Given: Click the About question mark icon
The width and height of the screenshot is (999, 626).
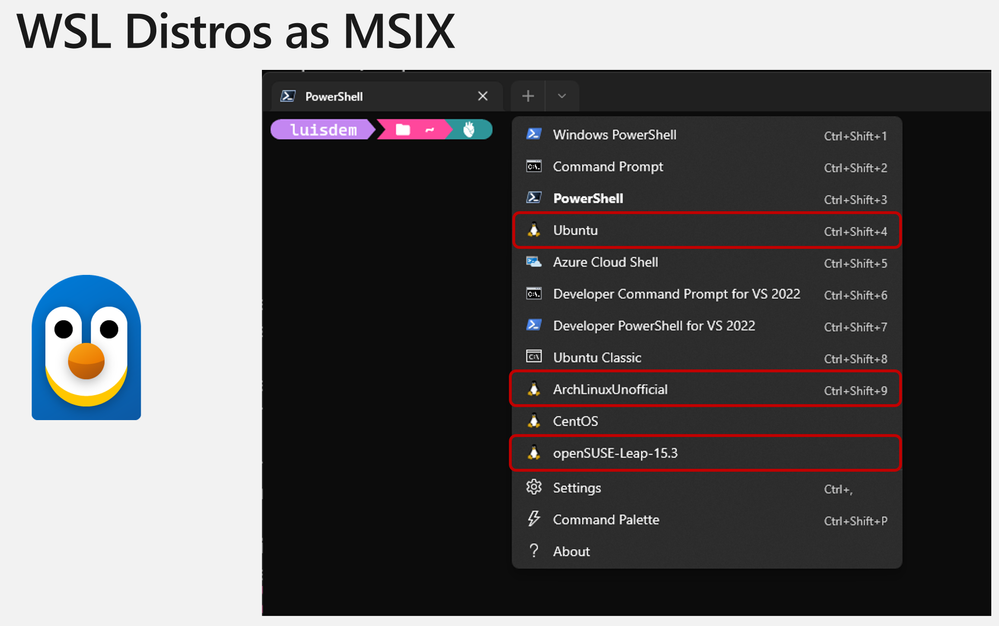Looking at the screenshot, I should 534,551.
